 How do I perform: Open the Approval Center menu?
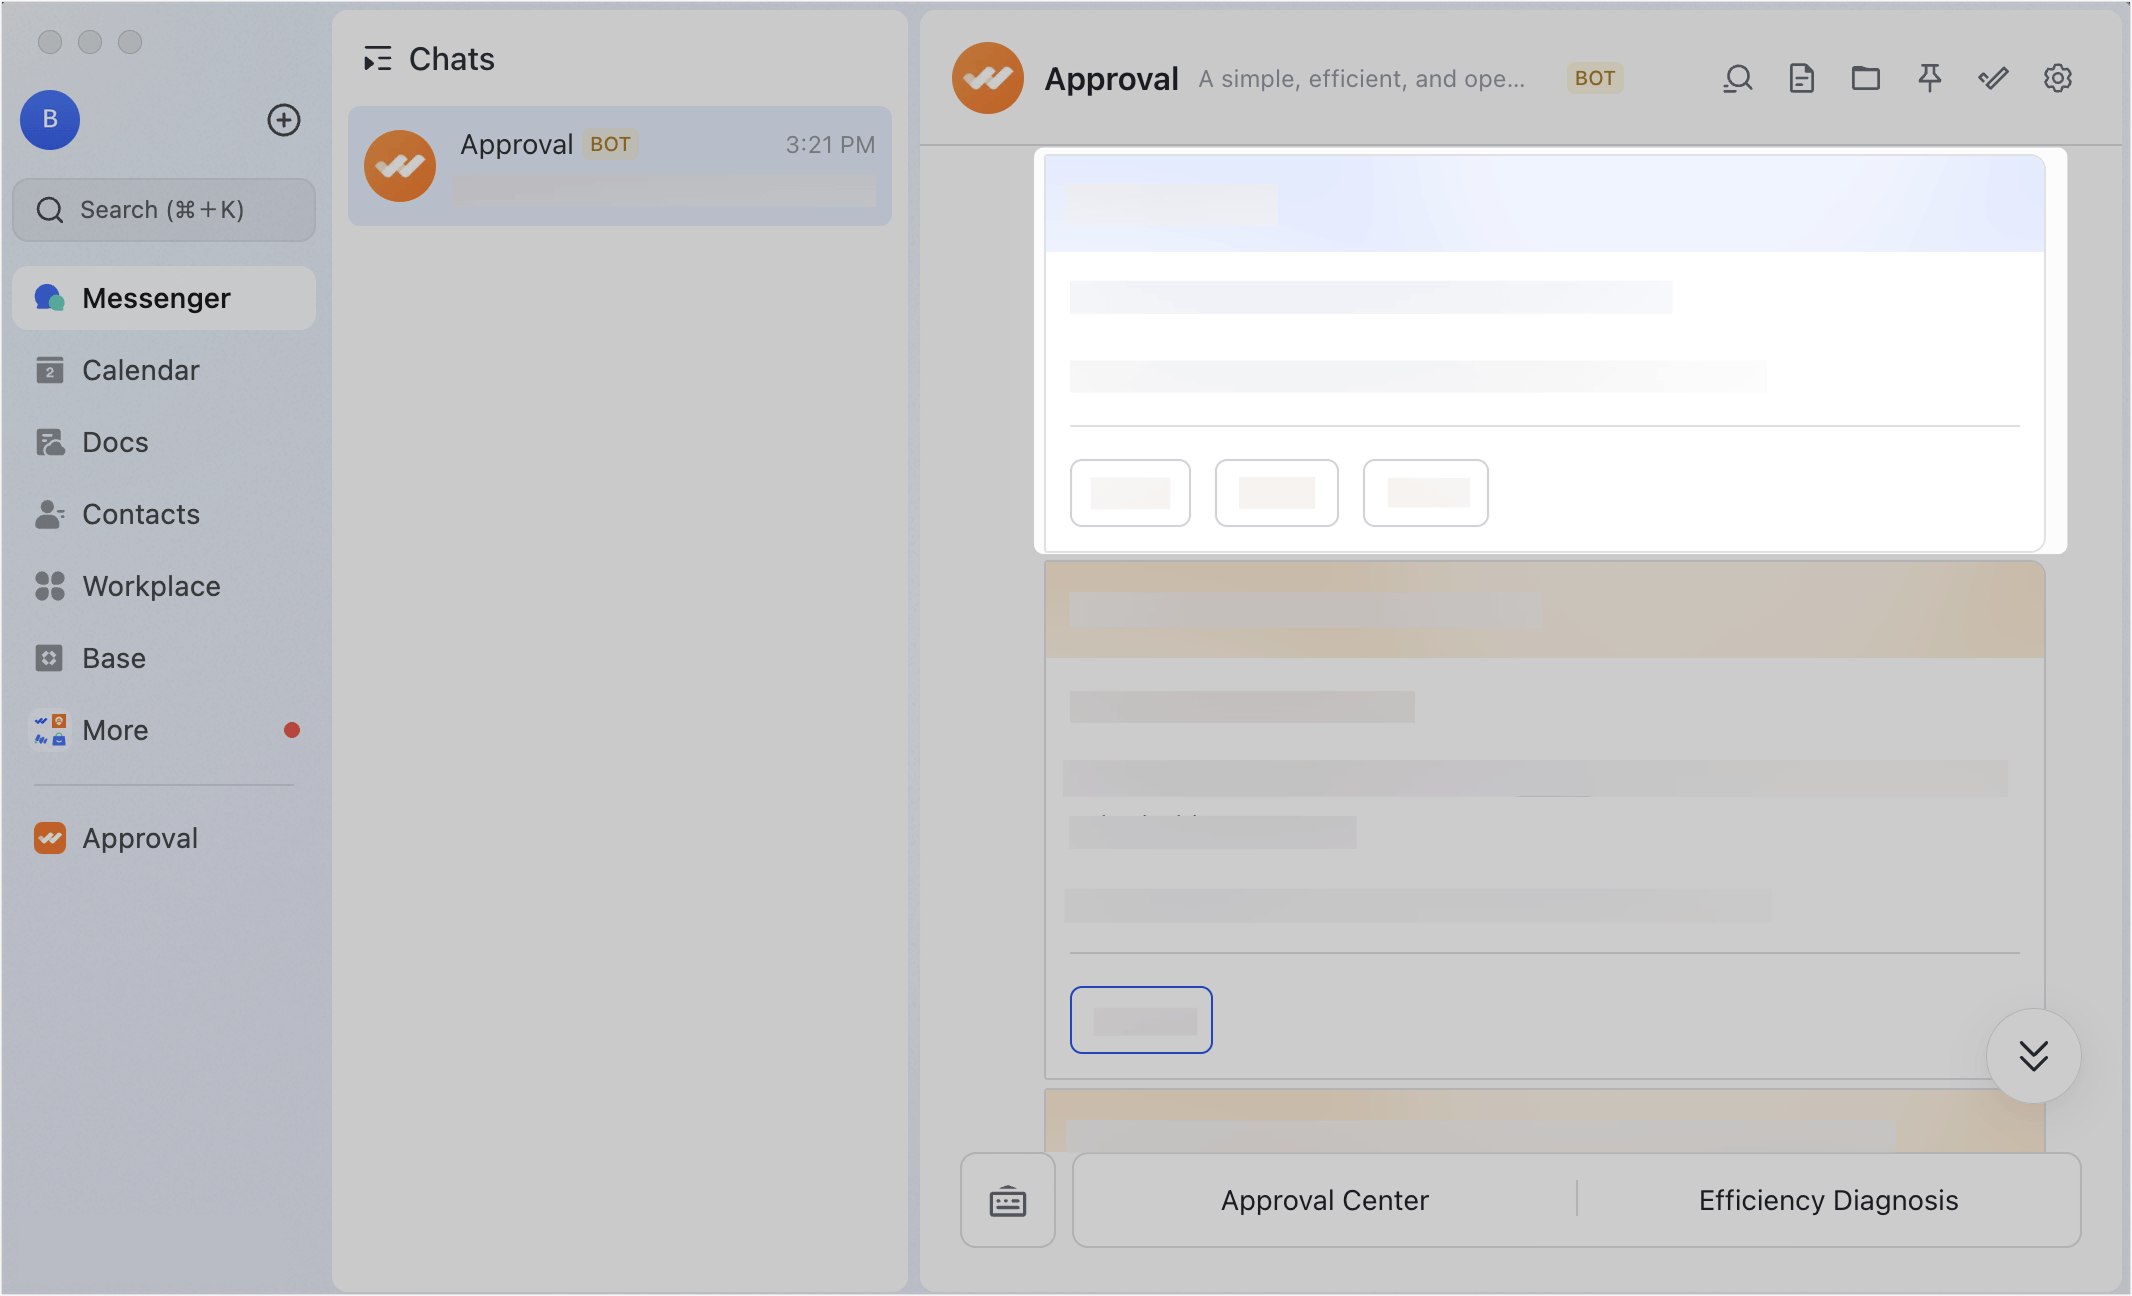click(x=1324, y=1200)
